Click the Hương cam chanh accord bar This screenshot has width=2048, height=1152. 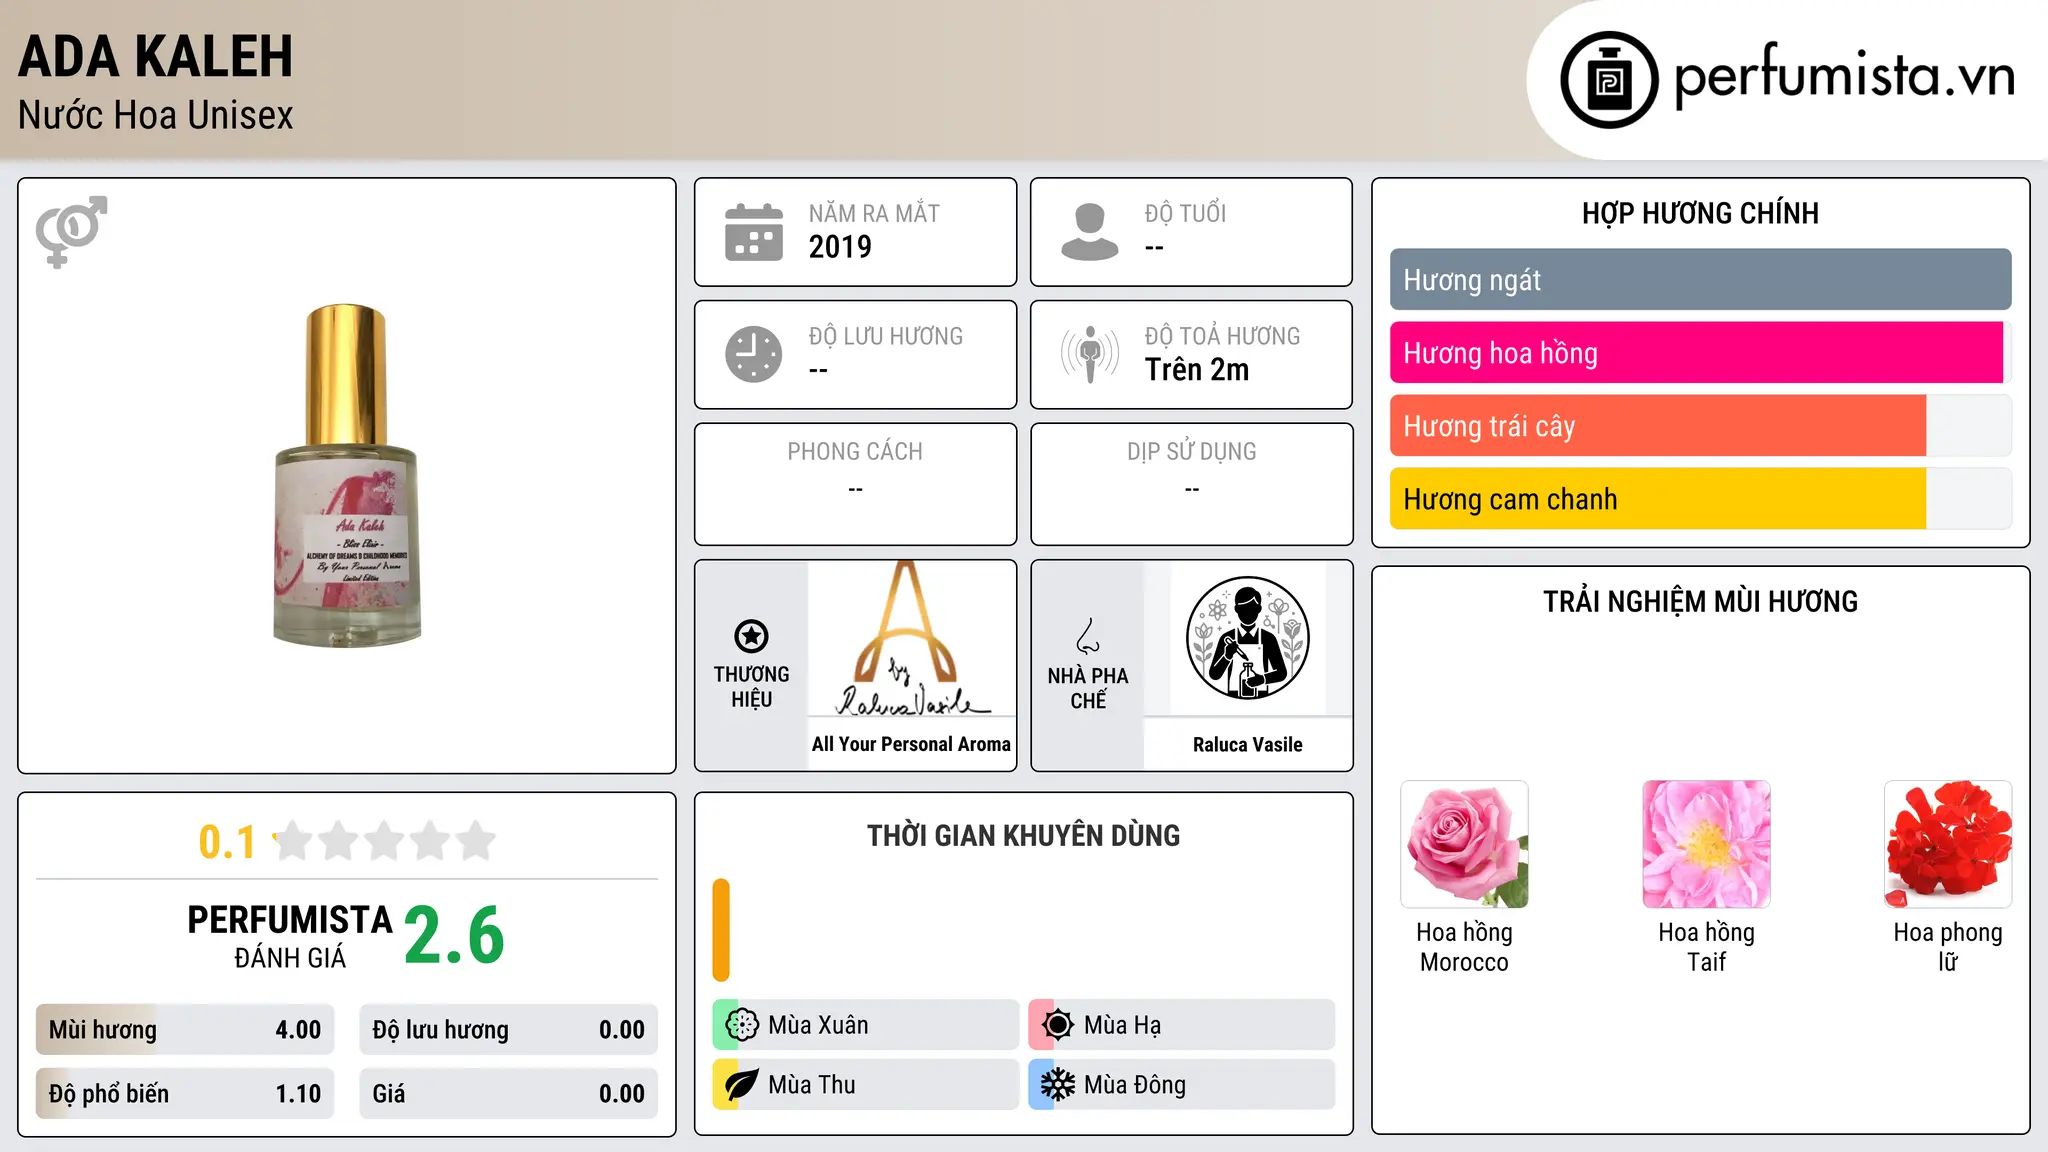click(x=1700, y=499)
